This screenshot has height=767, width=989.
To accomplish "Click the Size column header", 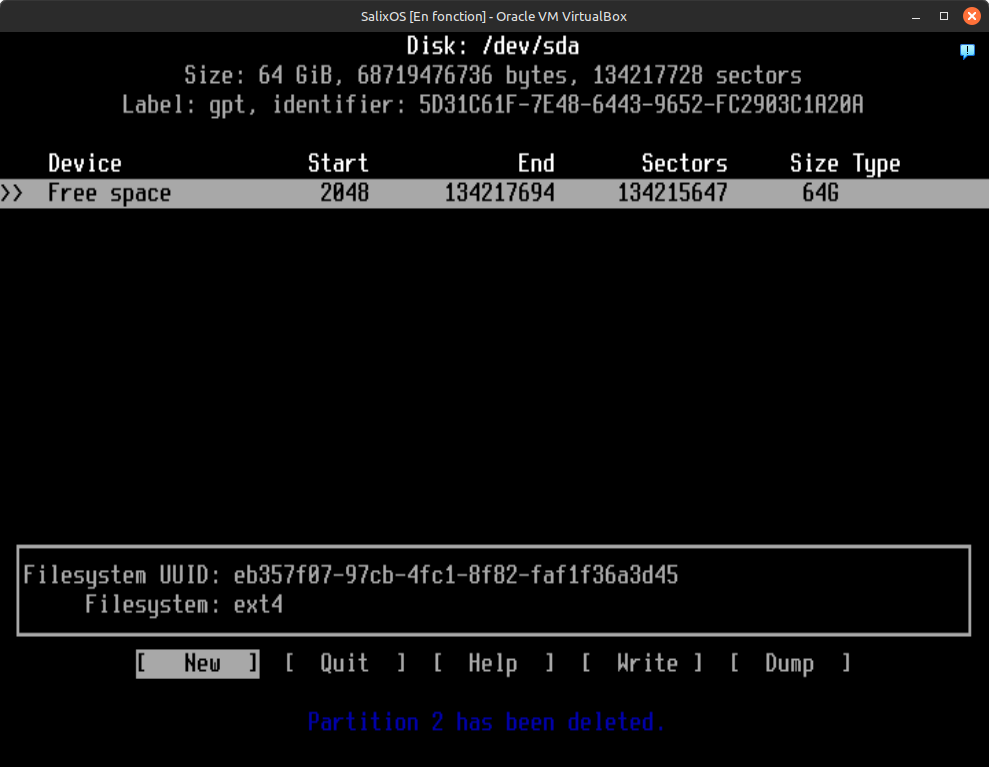I will pos(814,164).
